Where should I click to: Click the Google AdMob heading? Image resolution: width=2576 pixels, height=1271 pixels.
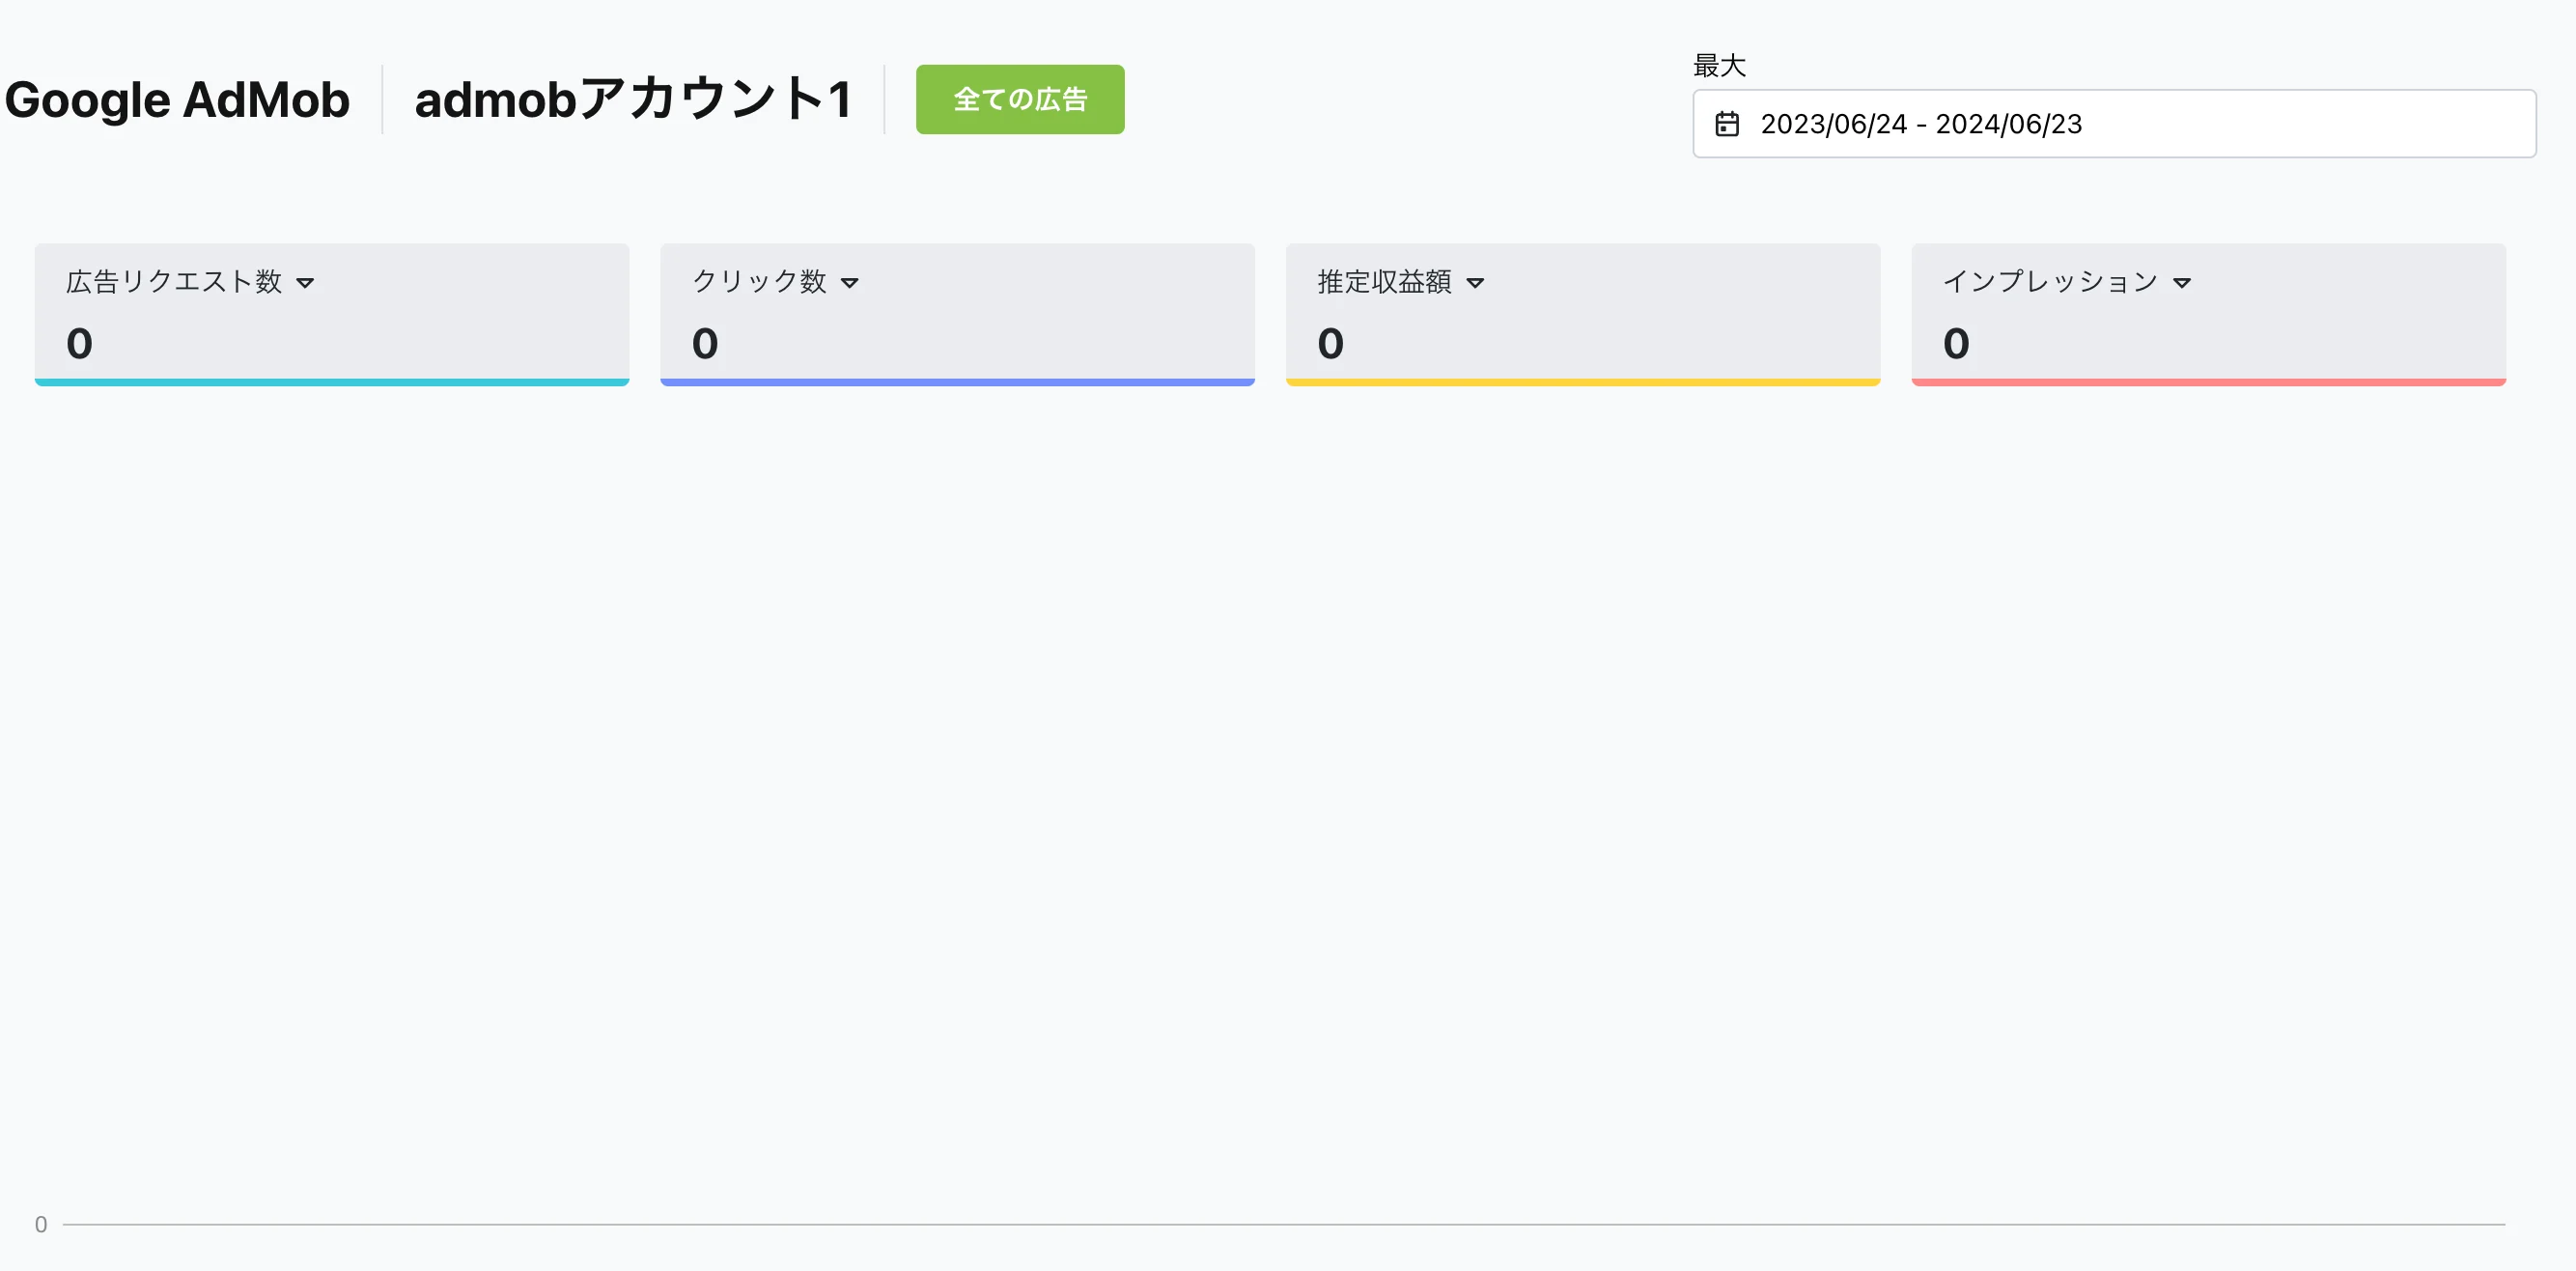[x=177, y=100]
